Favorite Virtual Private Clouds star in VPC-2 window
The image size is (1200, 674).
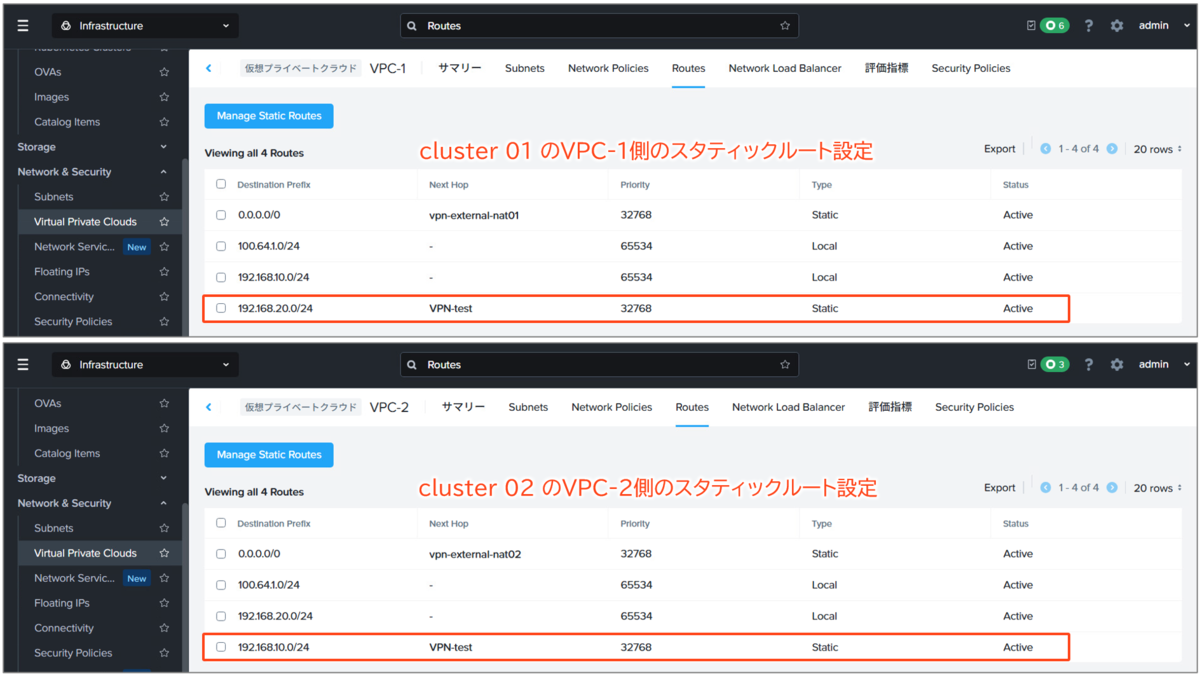164,553
